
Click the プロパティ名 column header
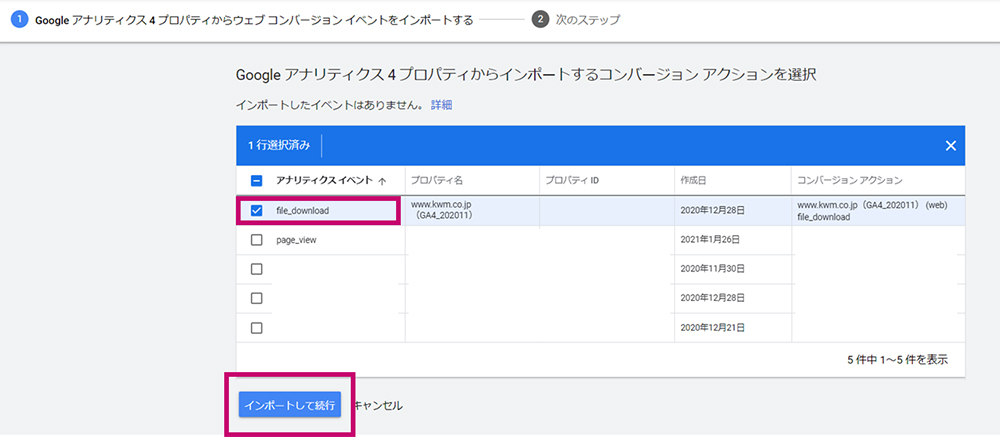436,181
